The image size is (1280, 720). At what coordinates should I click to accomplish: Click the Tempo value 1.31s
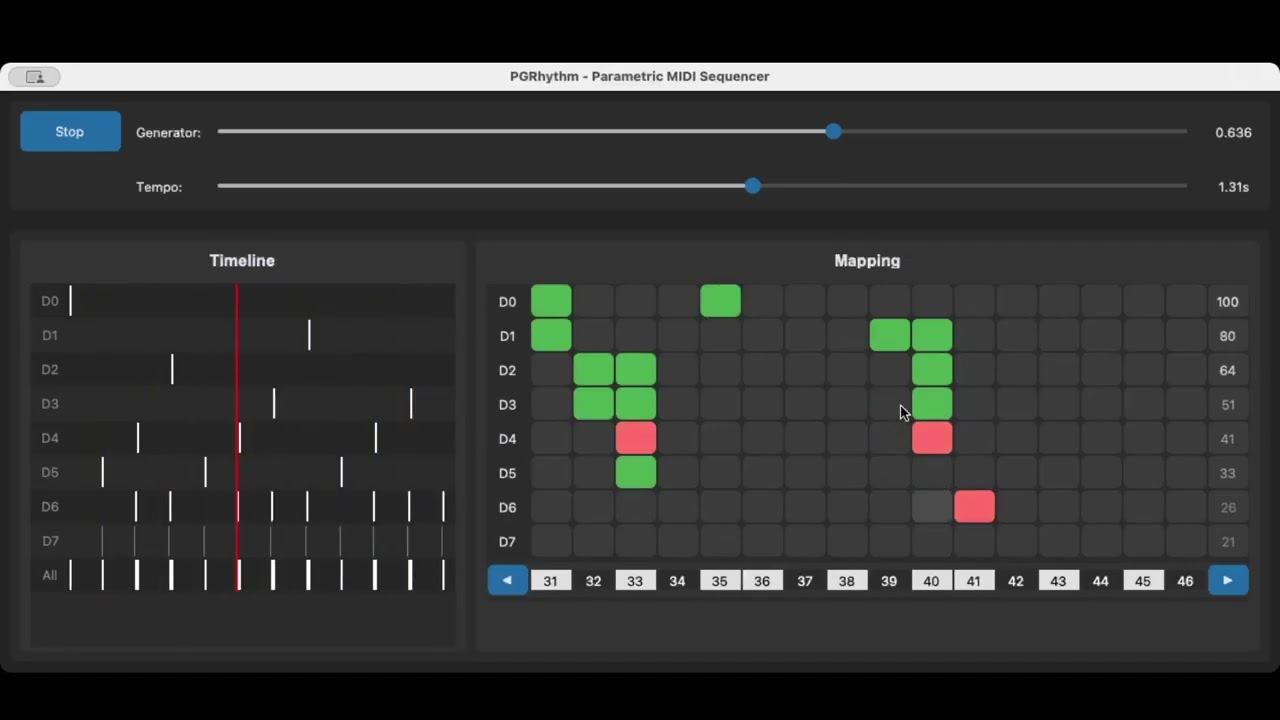1233,187
